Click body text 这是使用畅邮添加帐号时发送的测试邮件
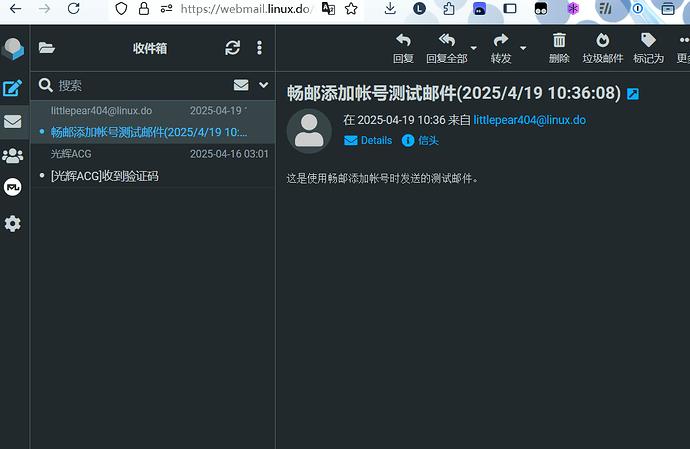Viewport: 690px width, 449px height. pyautogui.click(x=382, y=178)
